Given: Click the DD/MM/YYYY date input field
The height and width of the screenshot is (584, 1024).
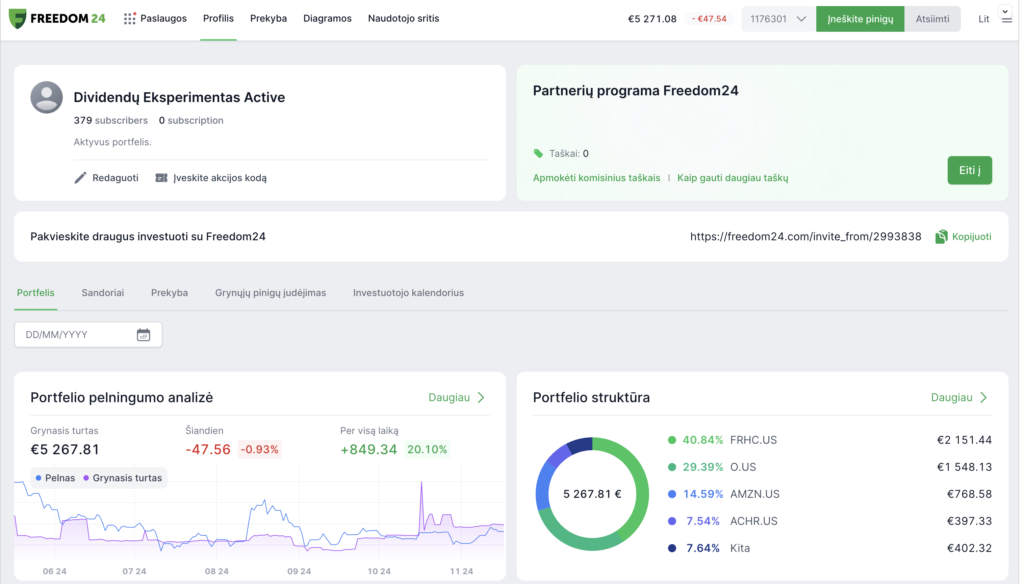Looking at the screenshot, I should [x=88, y=334].
